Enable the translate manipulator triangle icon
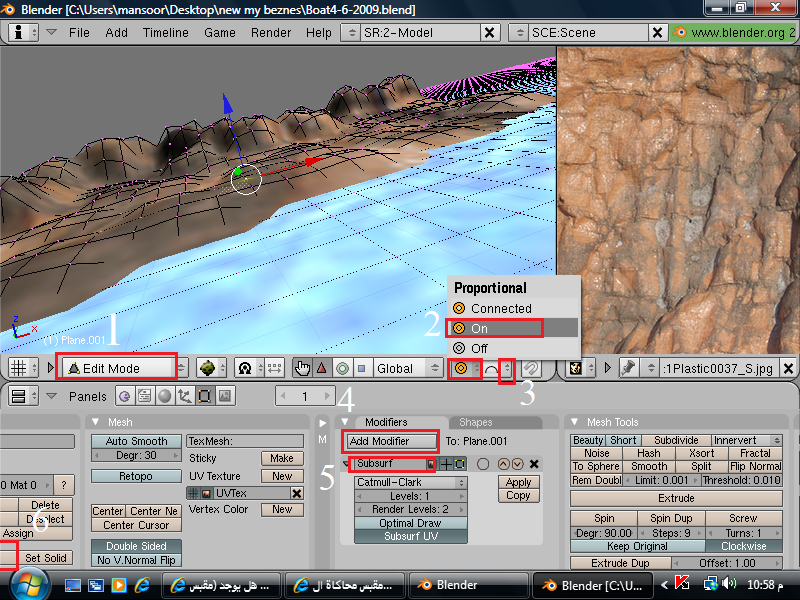Screen dimensions: 800x600 point(322,368)
